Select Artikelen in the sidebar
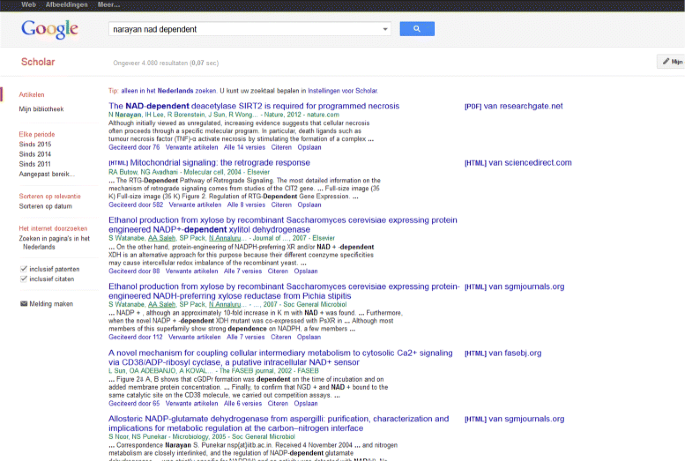This screenshot has width=685, height=461. click(31, 94)
